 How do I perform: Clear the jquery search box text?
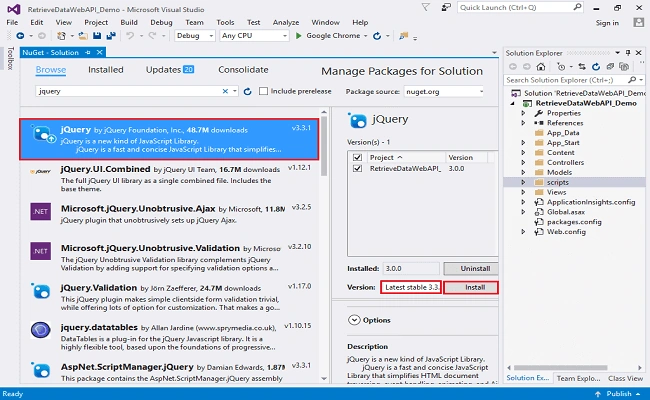point(225,91)
